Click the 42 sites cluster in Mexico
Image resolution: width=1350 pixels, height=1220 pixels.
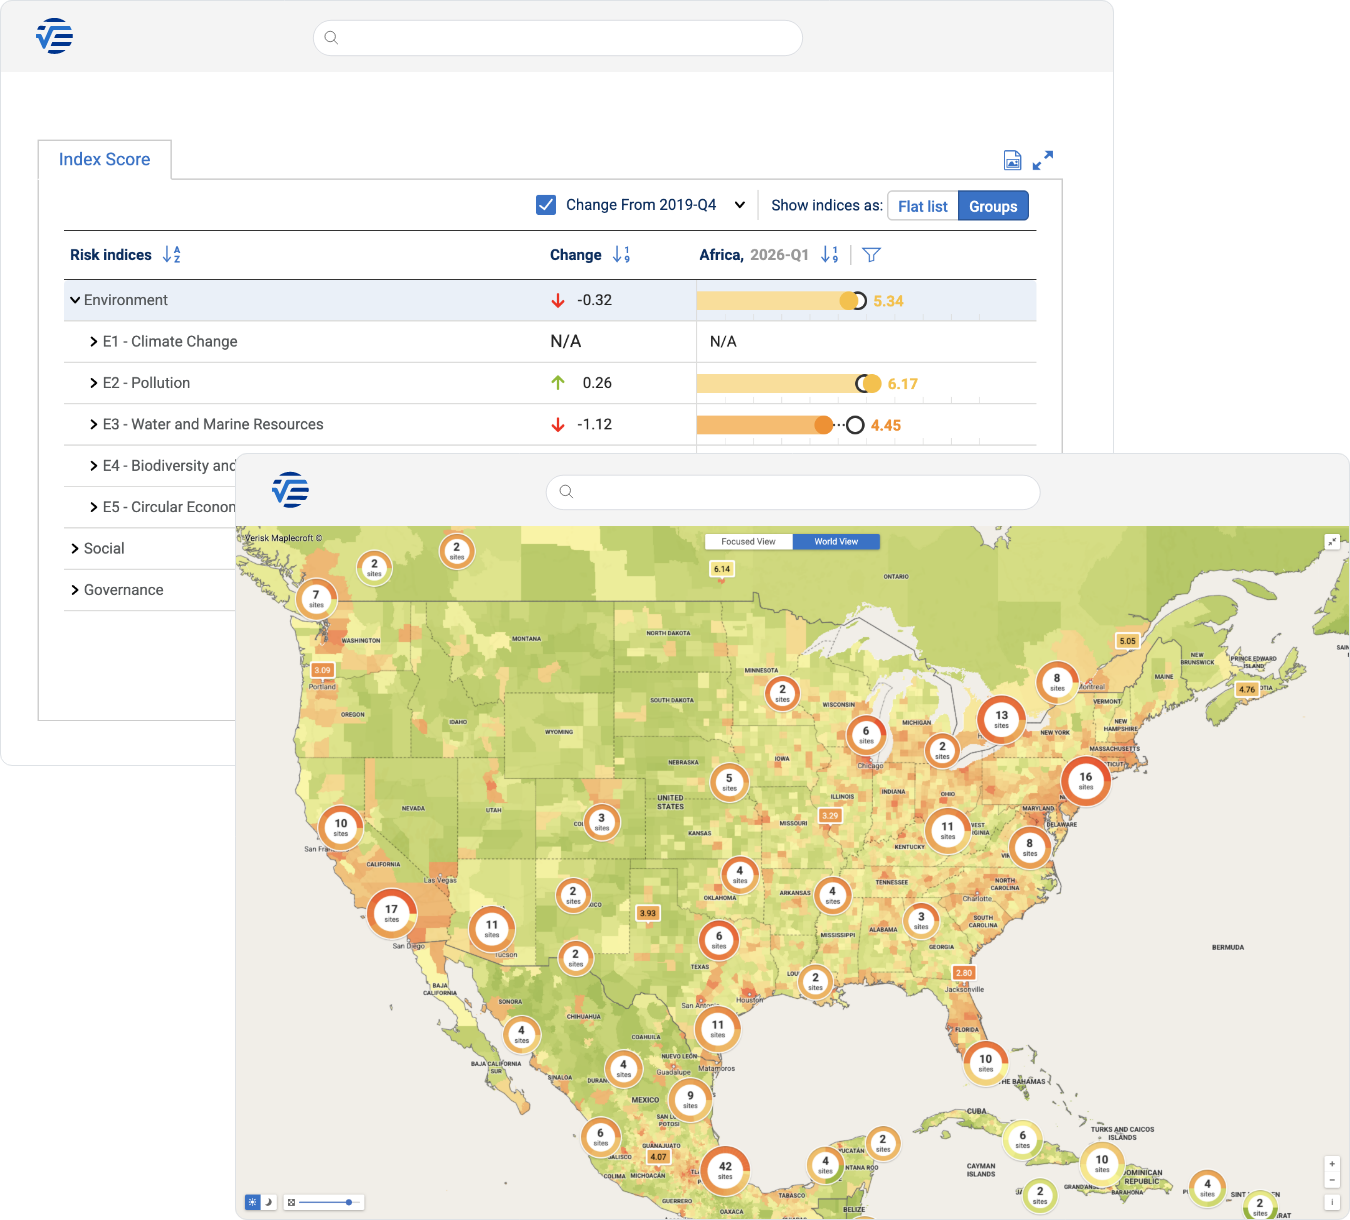tap(725, 1168)
